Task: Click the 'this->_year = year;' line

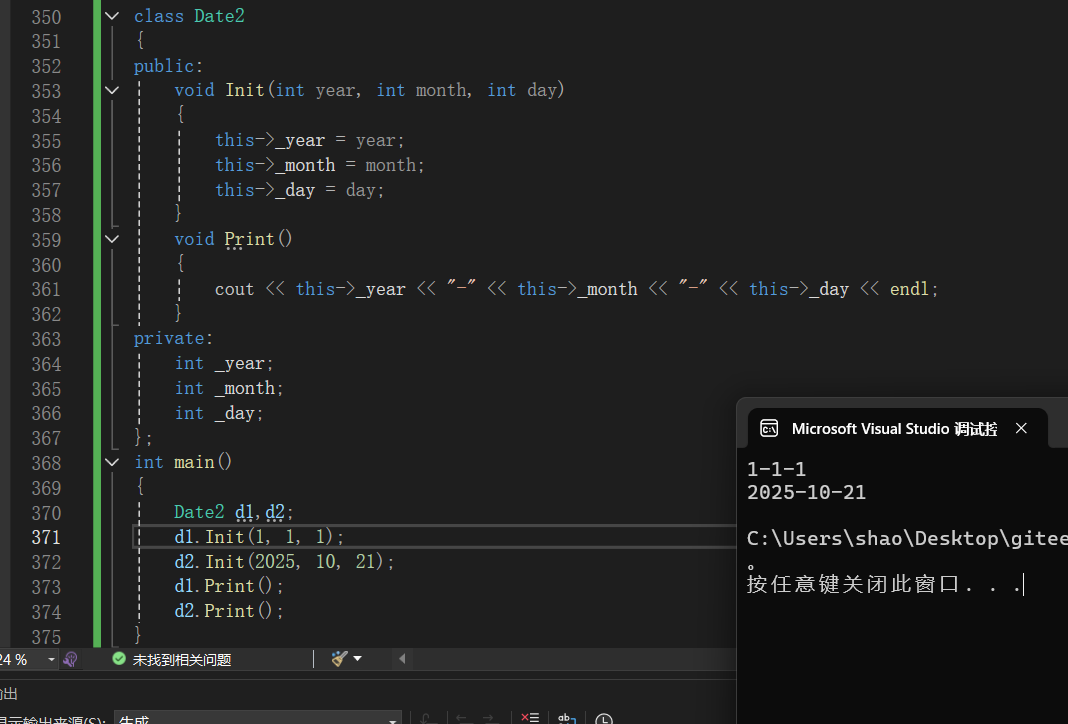Action: click(x=310, y=140)
